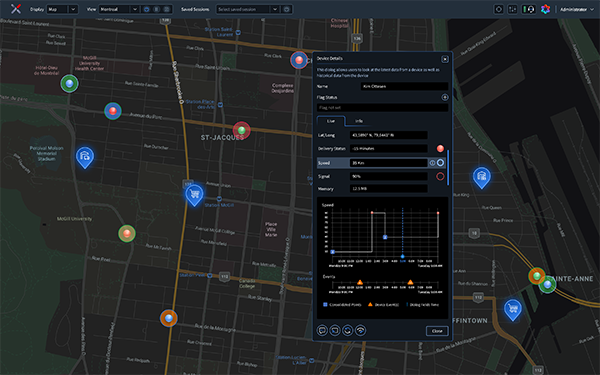600x375 pixels.
Task: Open the View dropdown showing Montreal
Action: pyautogui.click(x=119, y=9)
